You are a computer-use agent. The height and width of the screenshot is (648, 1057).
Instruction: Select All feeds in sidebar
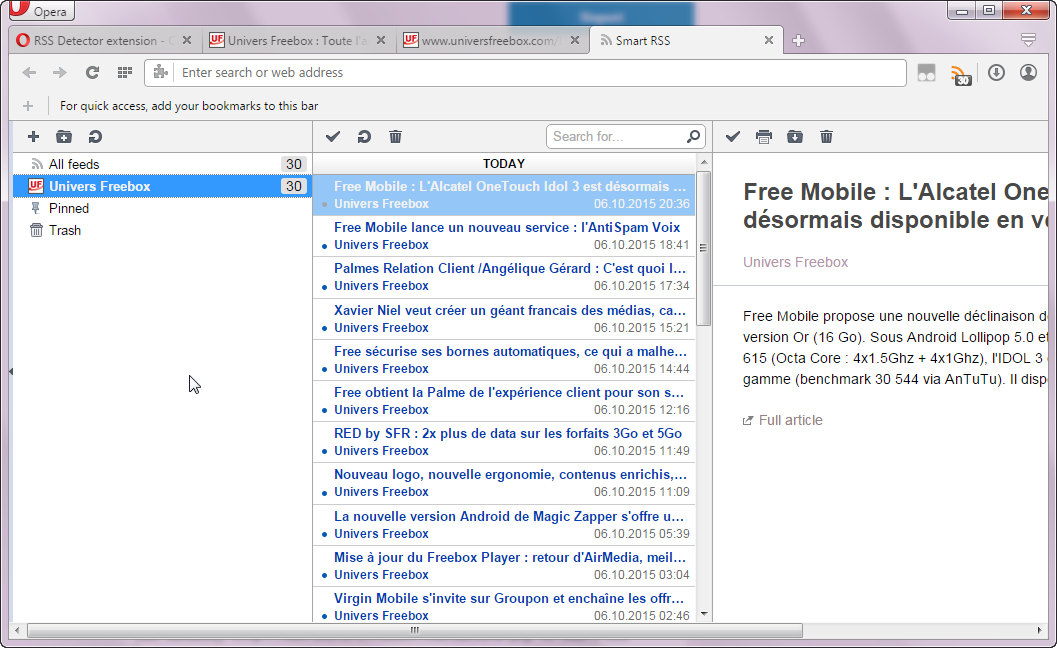[162, 164]
